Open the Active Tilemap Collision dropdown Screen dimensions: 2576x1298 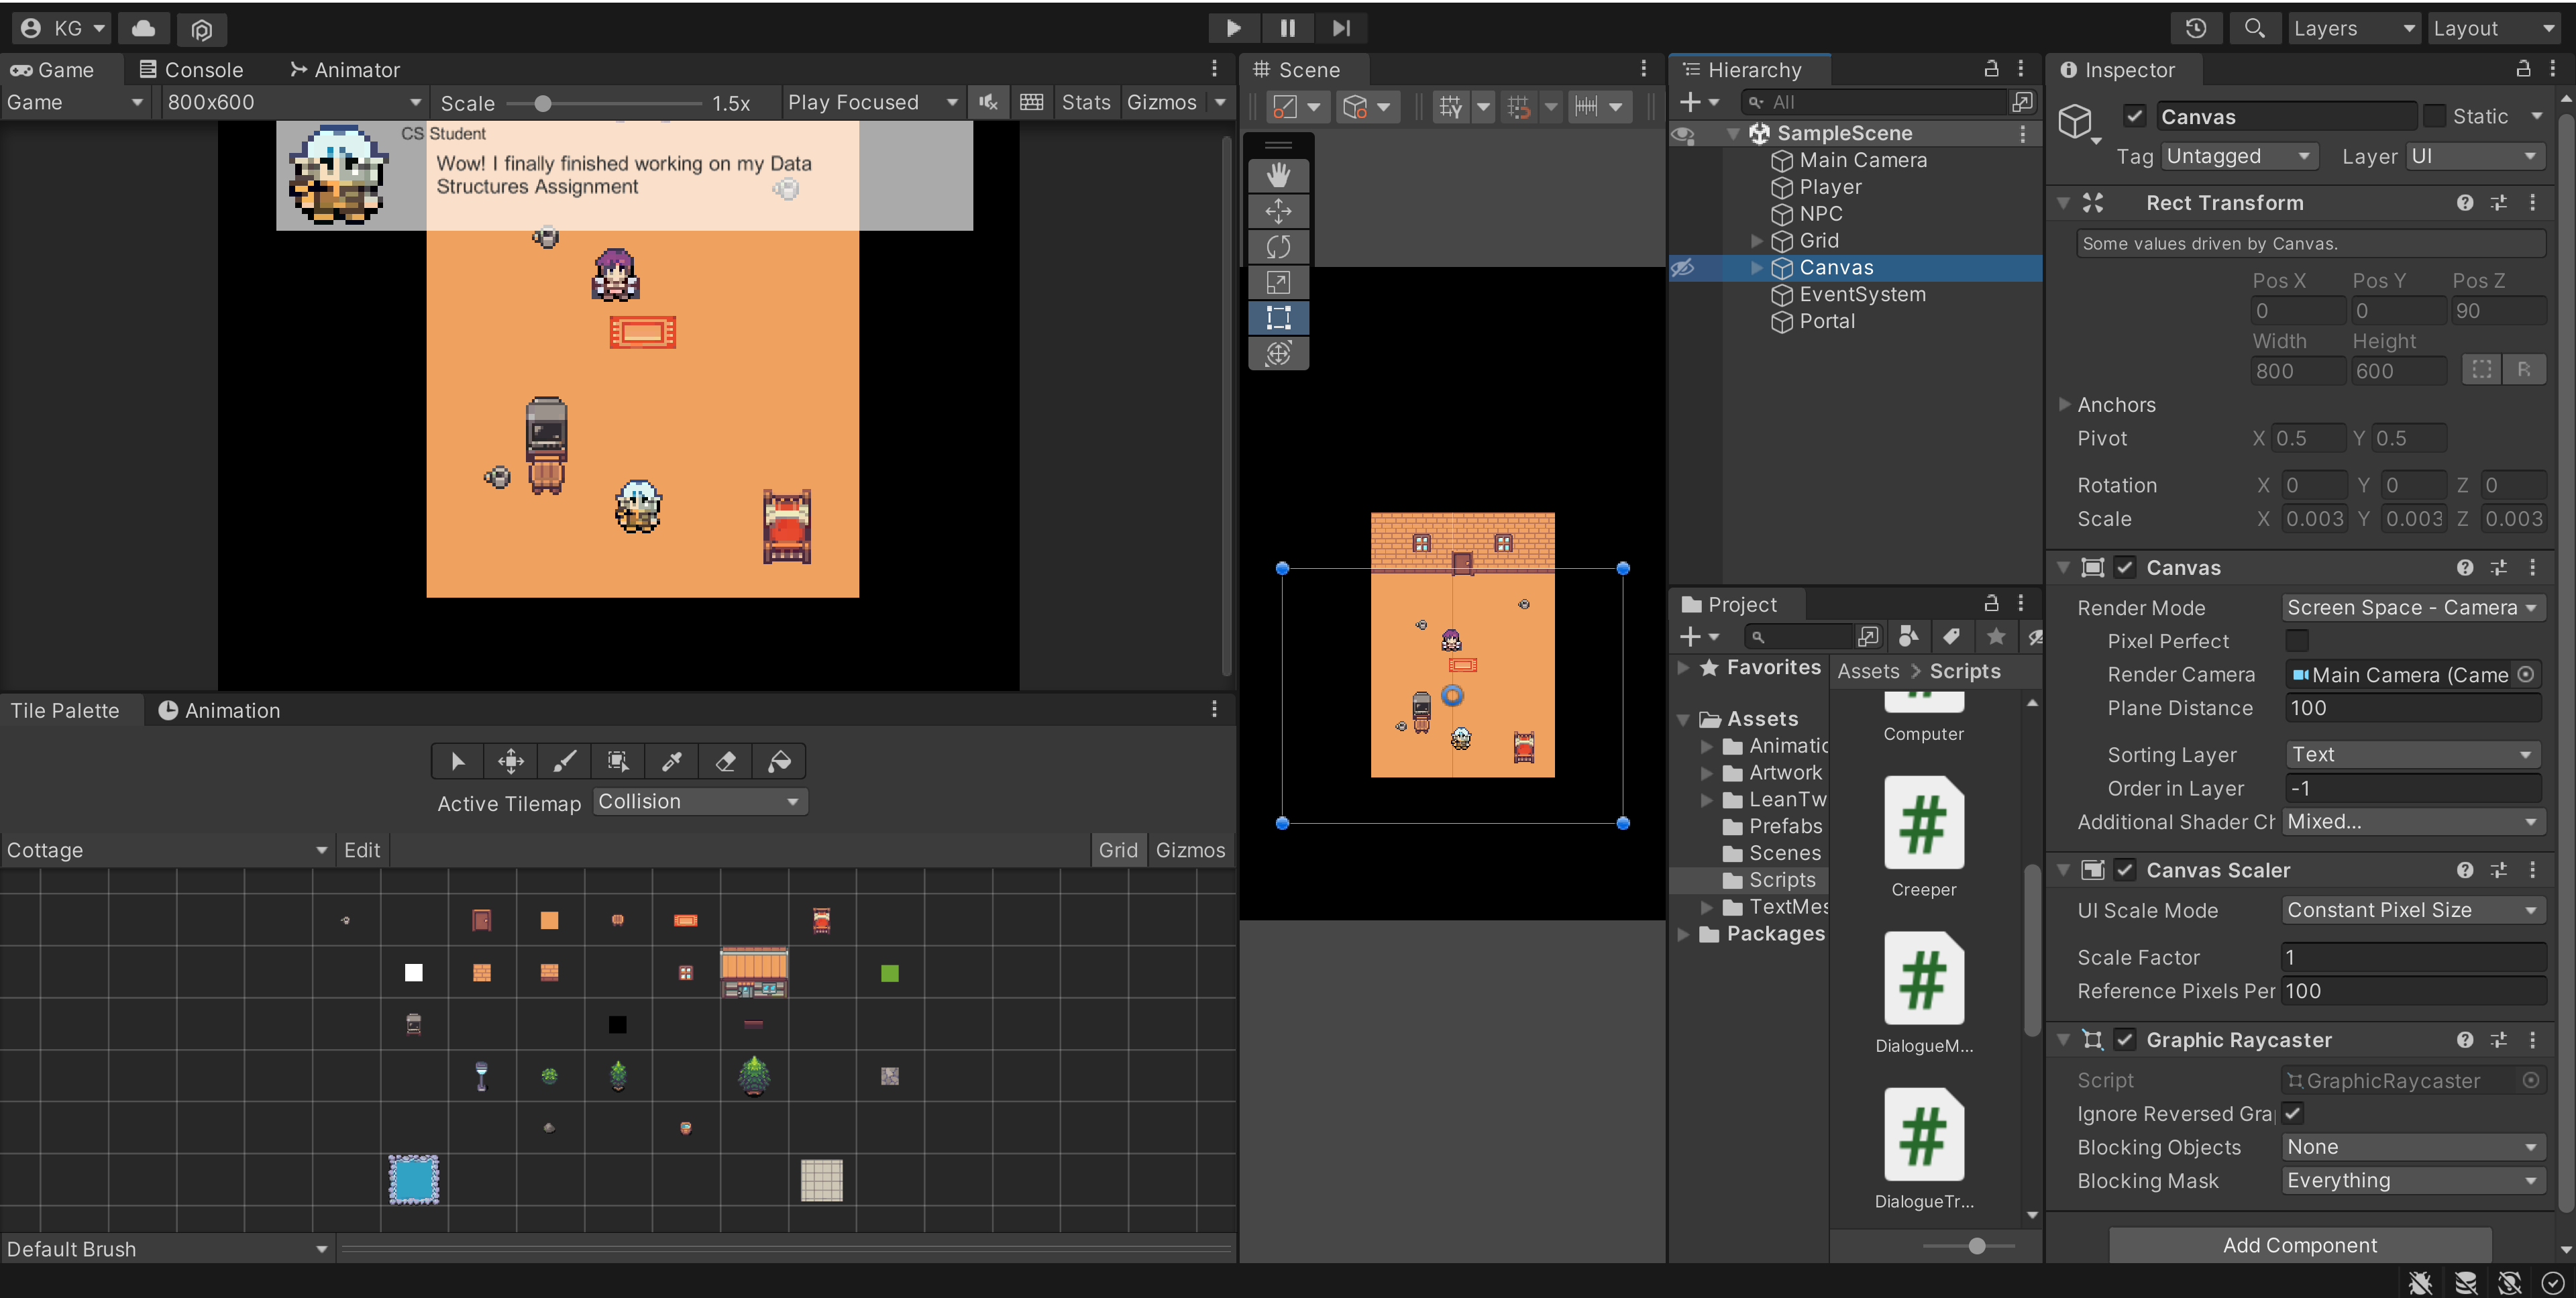click(699, 802)
